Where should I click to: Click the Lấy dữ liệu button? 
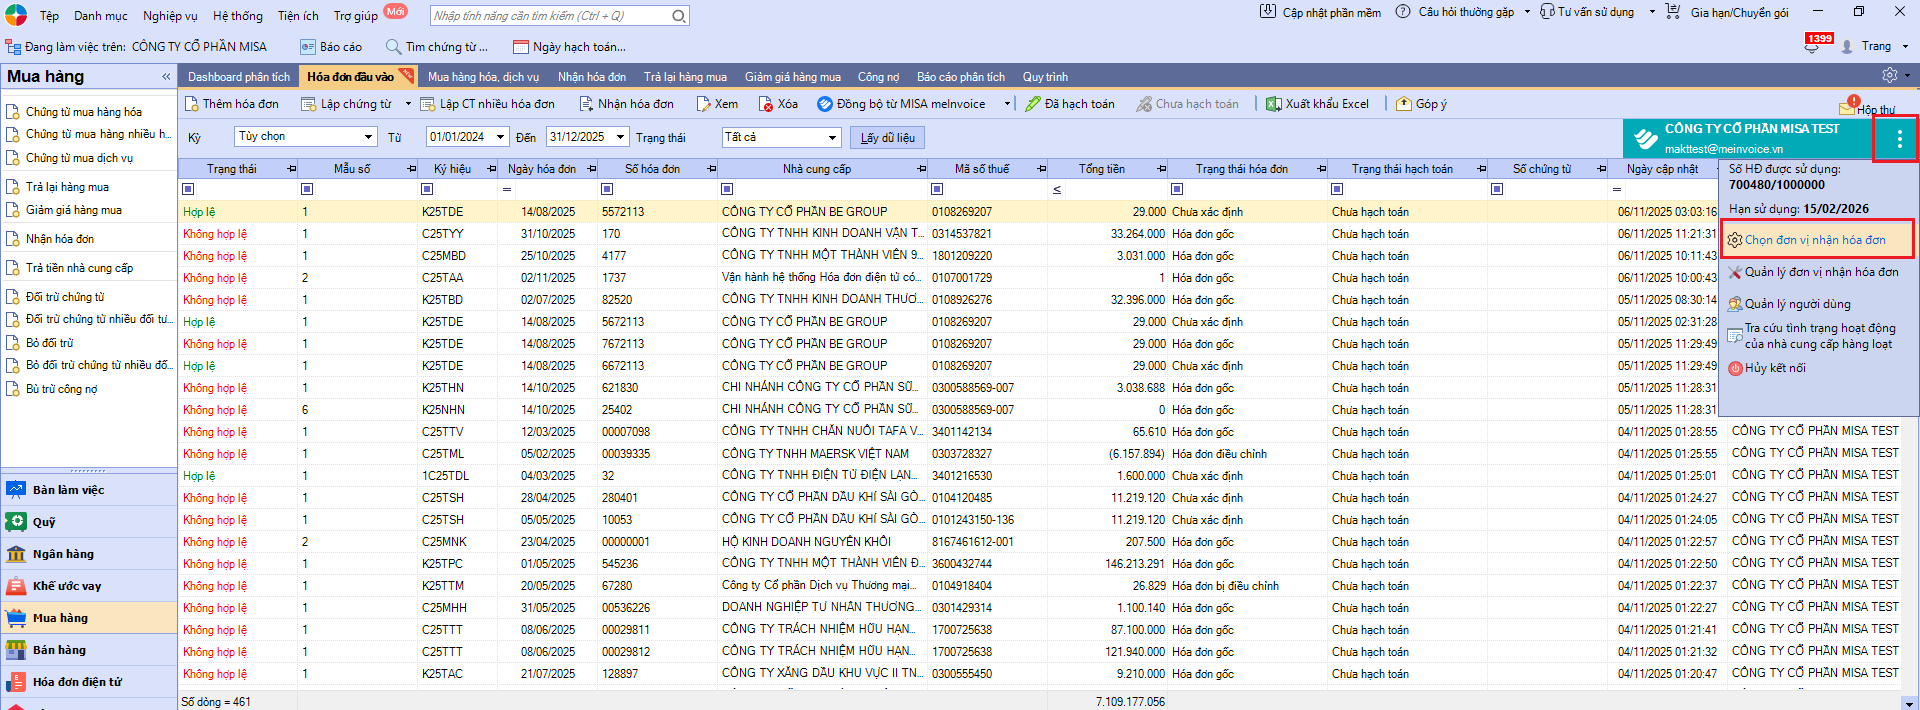click(x=887, y=137)
